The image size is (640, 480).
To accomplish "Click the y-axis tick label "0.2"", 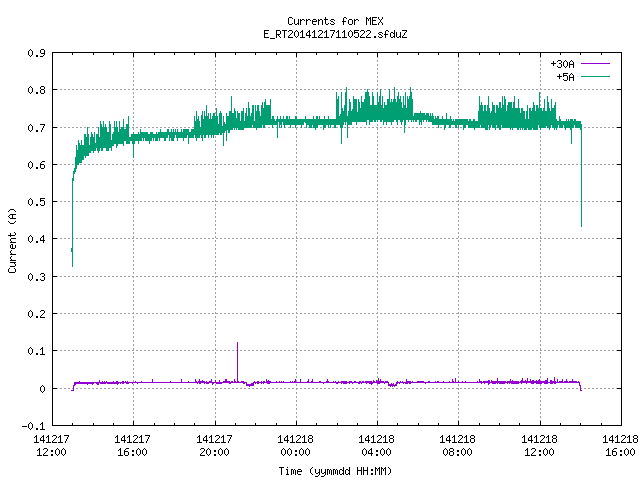I will click(x=36, y=314).
